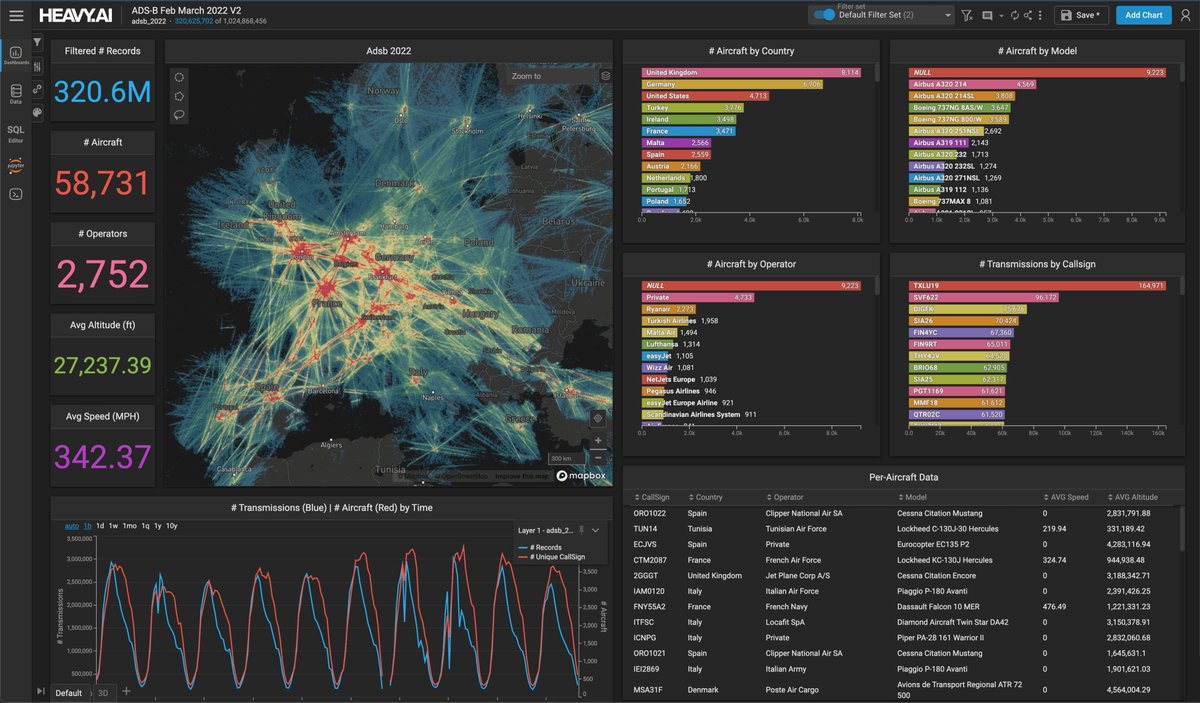The image size is (1200, 703).
Task: Sort table by Country column
Action: (704, 497)
